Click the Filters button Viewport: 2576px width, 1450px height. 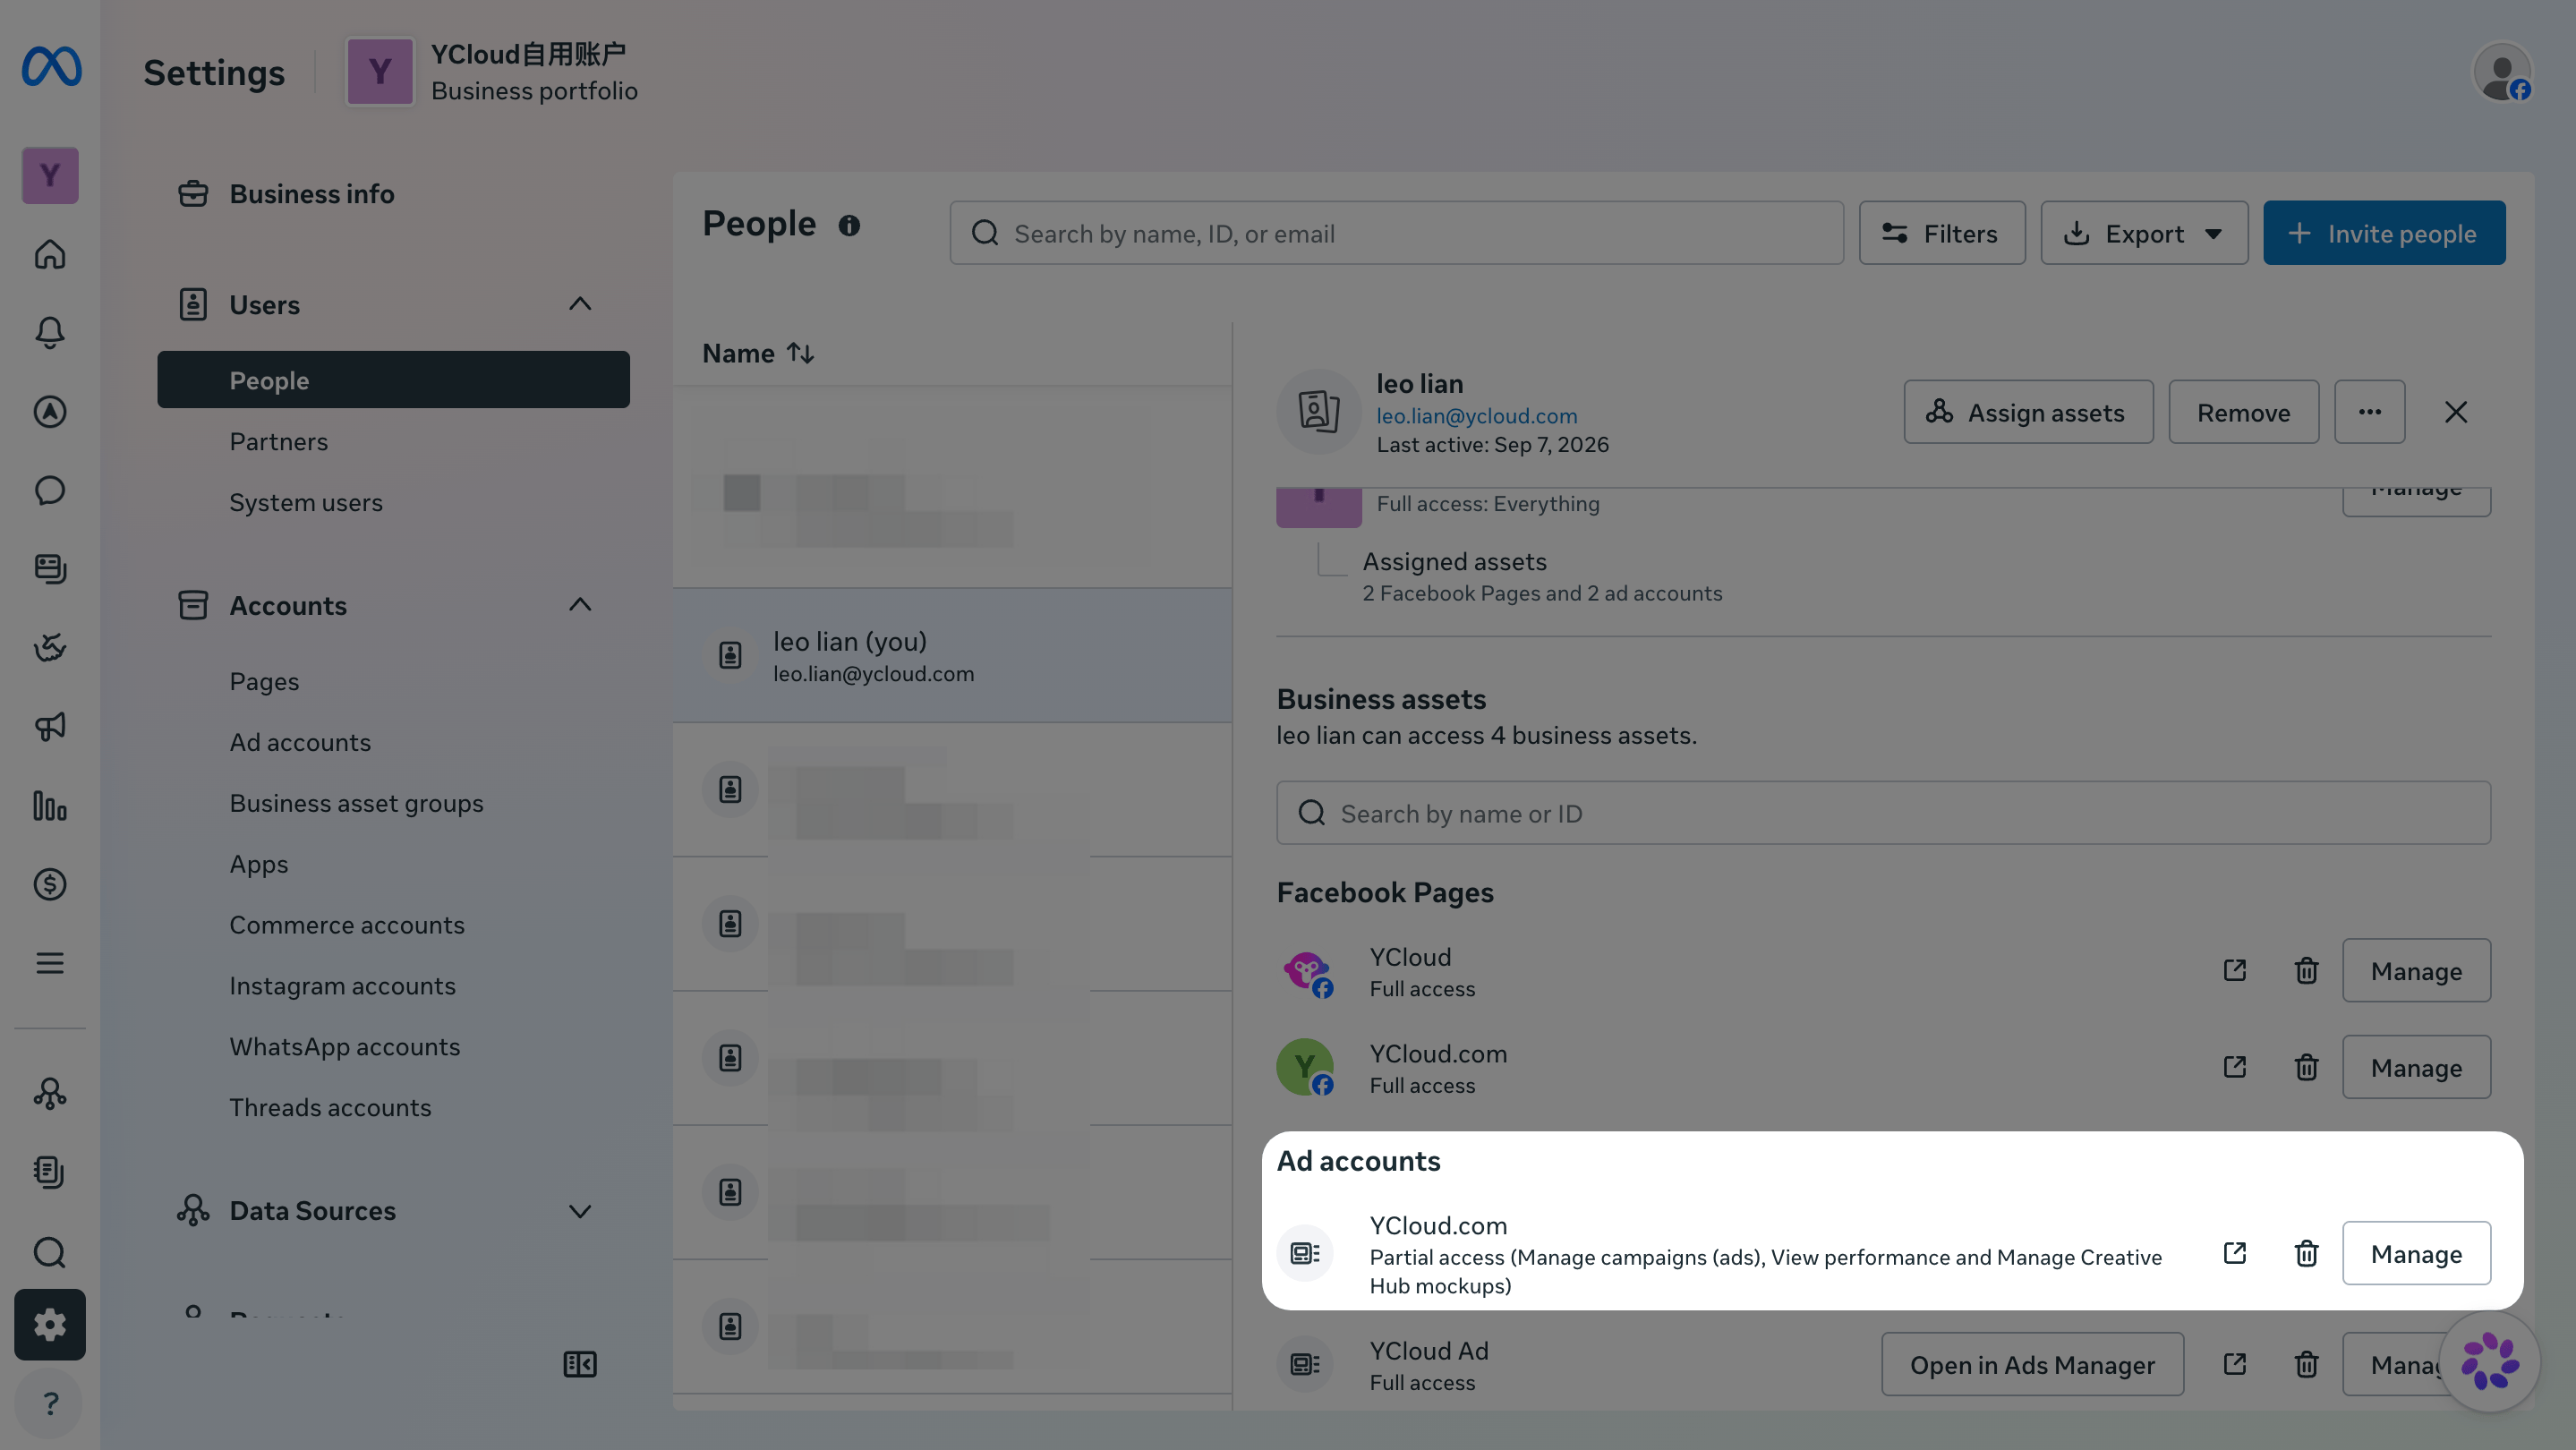(1942, 233)
